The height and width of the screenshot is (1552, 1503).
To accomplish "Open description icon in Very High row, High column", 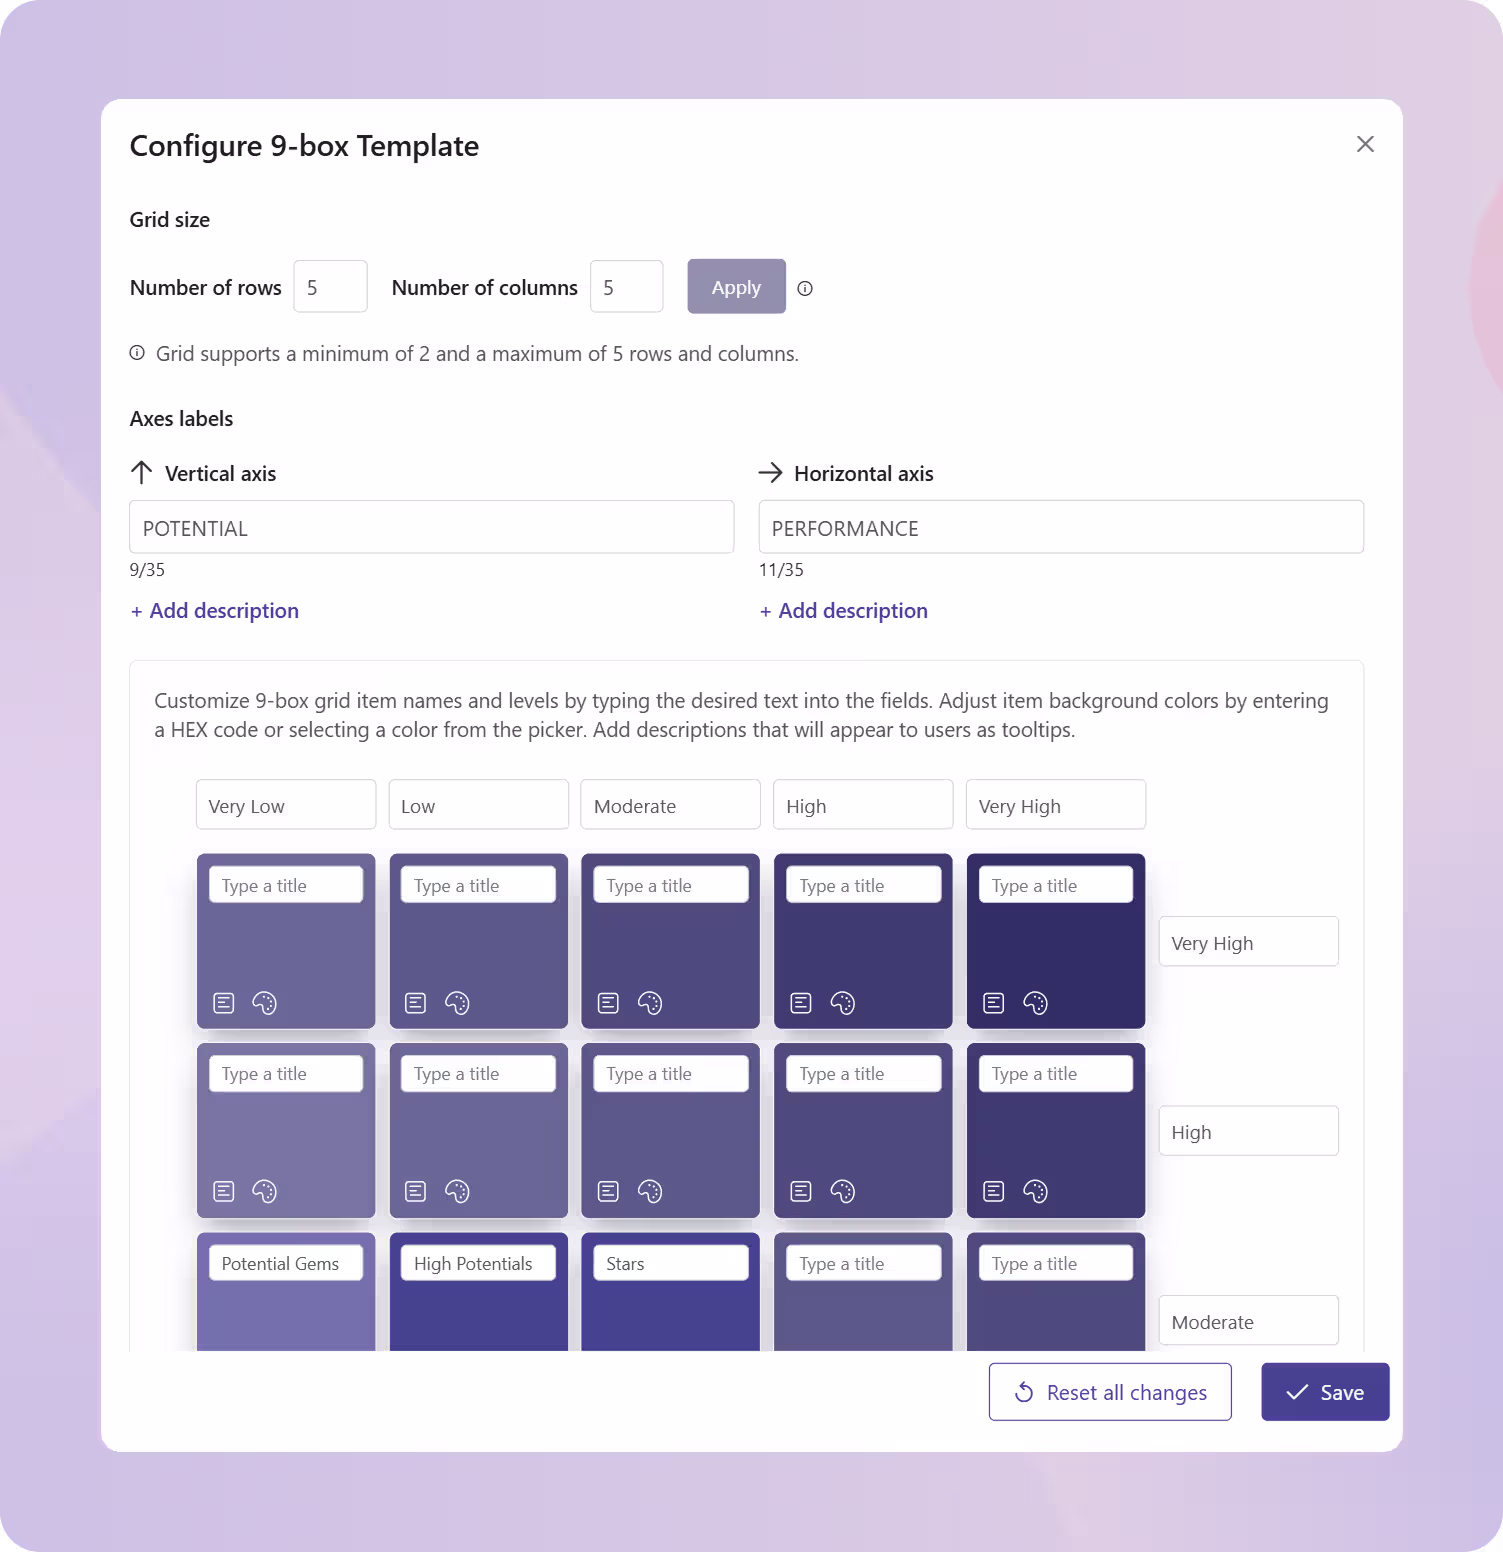I will pyautogui.click(x=801, y=1003).
